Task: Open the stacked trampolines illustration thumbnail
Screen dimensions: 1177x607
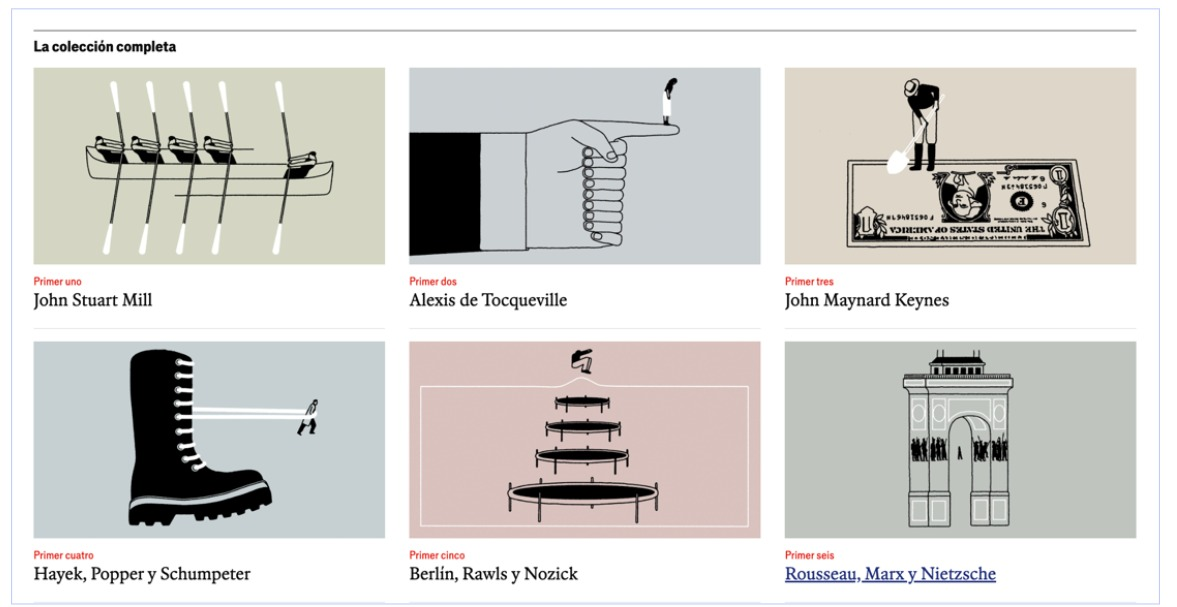Action: [584, 440]
